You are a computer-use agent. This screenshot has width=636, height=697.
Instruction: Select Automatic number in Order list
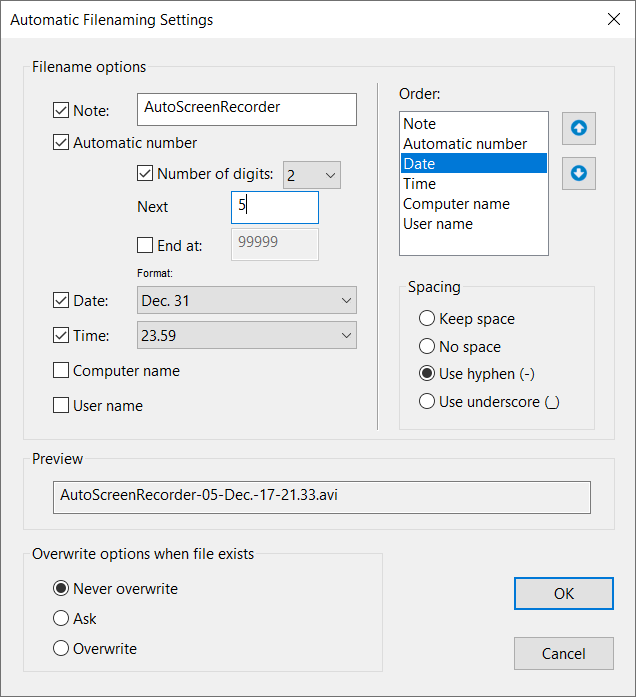(464, 144)
